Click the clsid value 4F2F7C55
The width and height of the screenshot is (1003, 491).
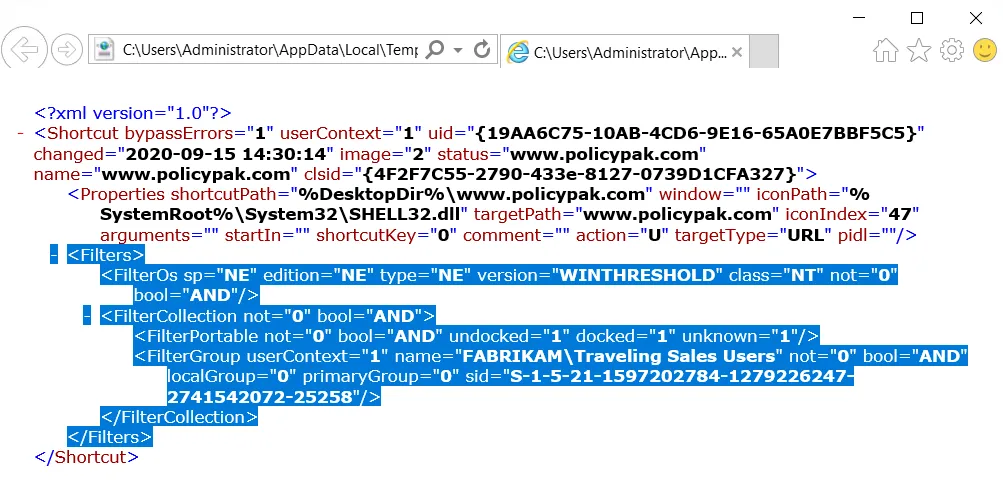point(578,174)
